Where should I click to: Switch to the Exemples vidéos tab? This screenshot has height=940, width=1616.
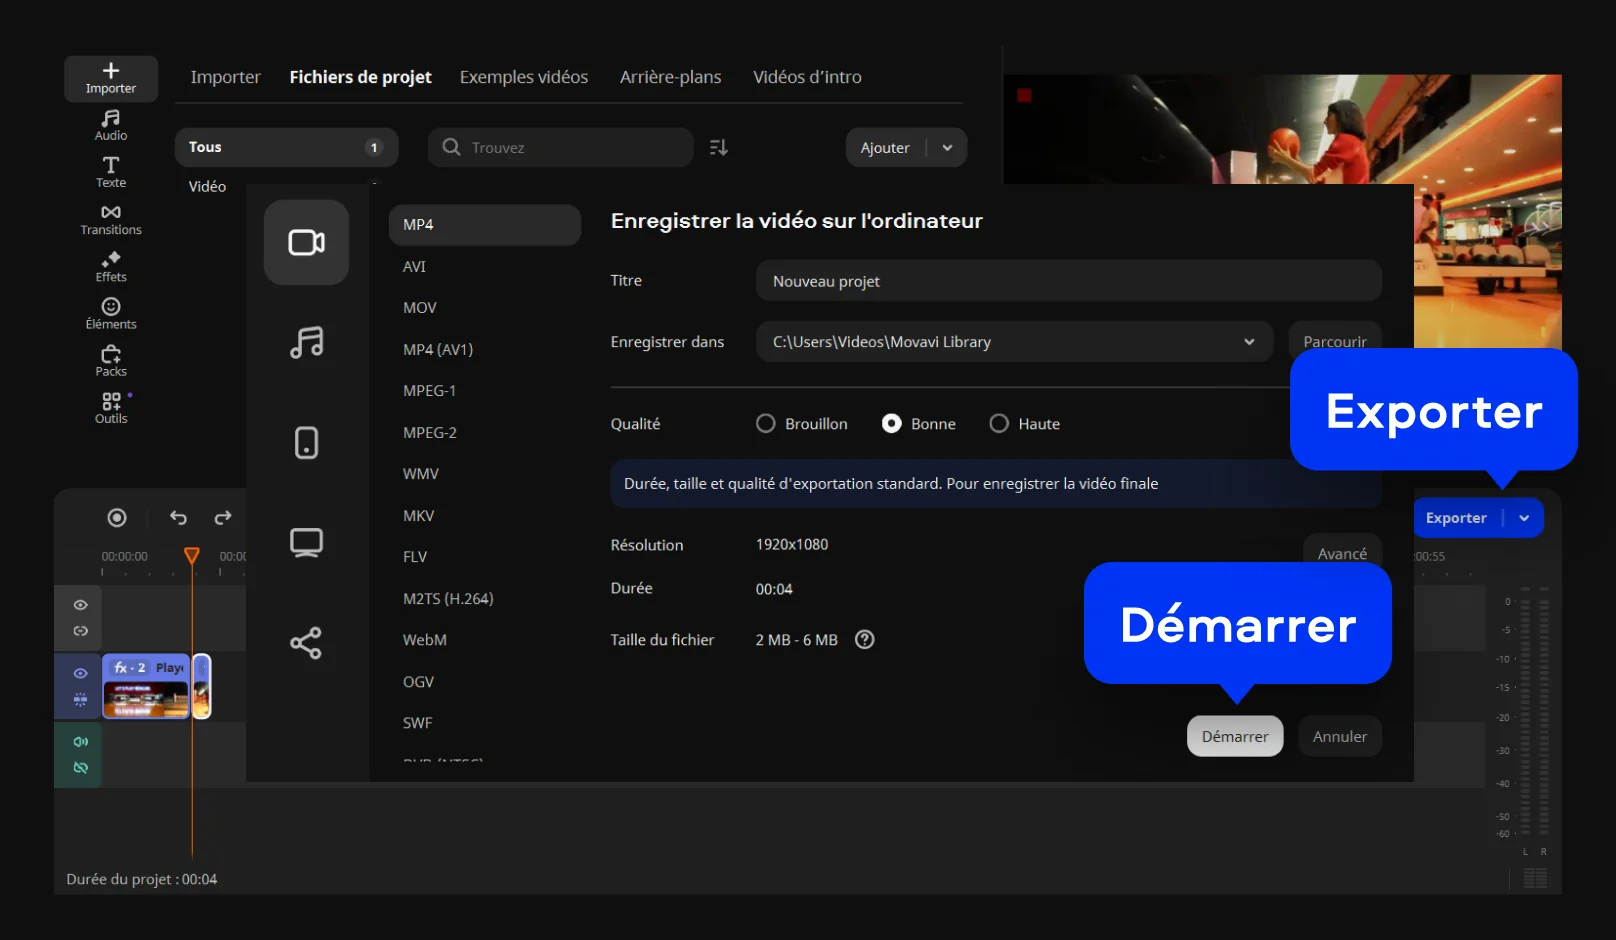tap(523, 77)
